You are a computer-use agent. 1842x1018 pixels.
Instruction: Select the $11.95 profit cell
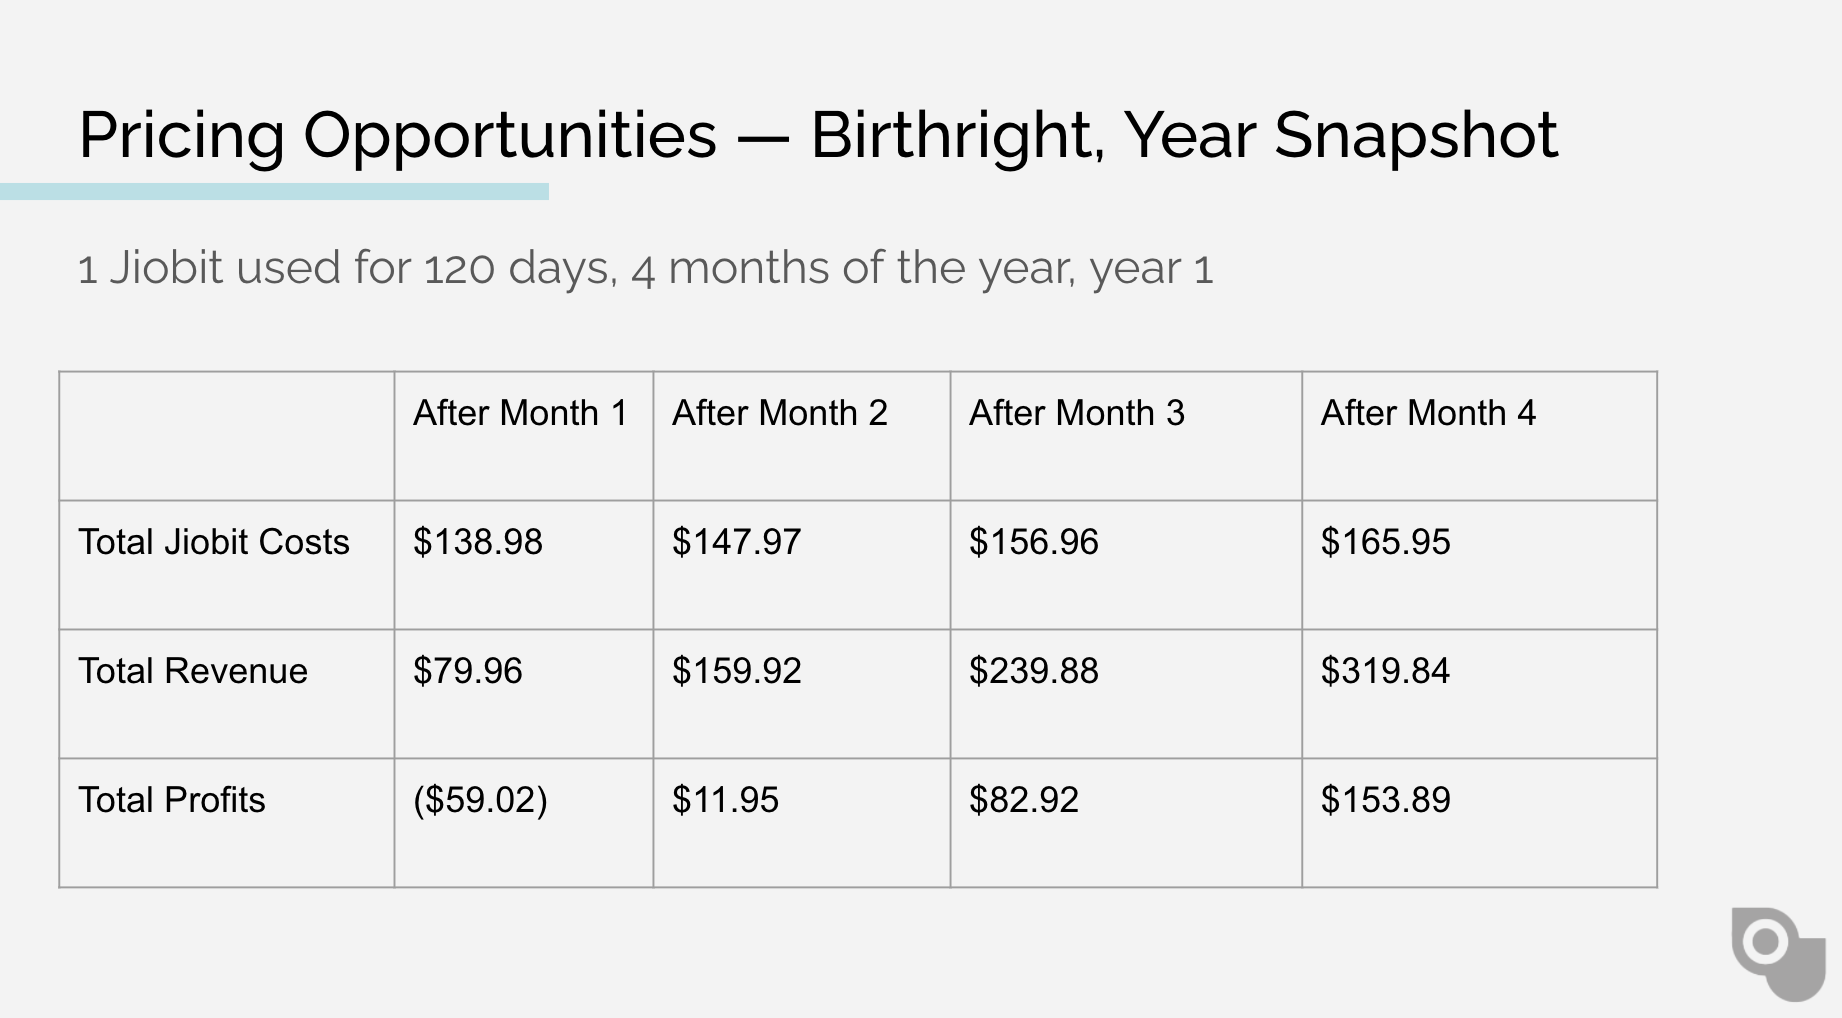coord(802,823)
